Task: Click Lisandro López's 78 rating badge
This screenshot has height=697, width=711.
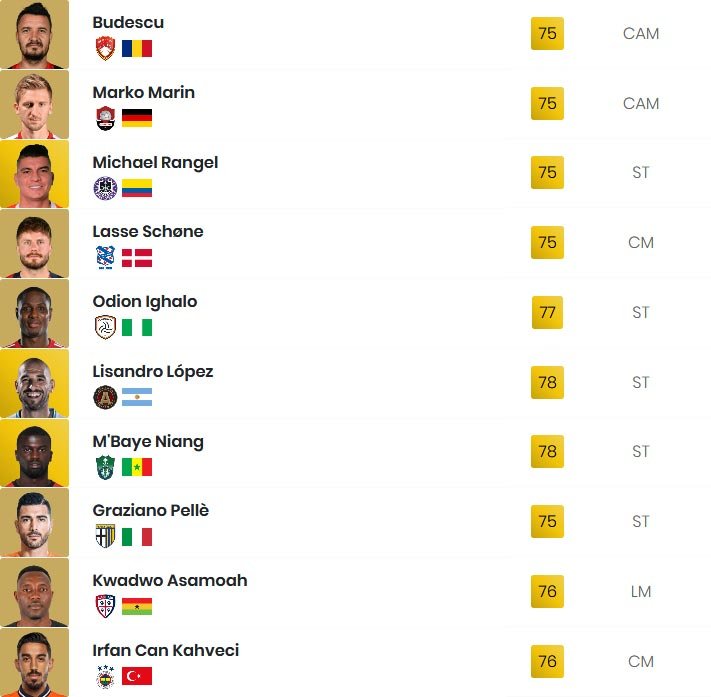Action: (547, 382)
